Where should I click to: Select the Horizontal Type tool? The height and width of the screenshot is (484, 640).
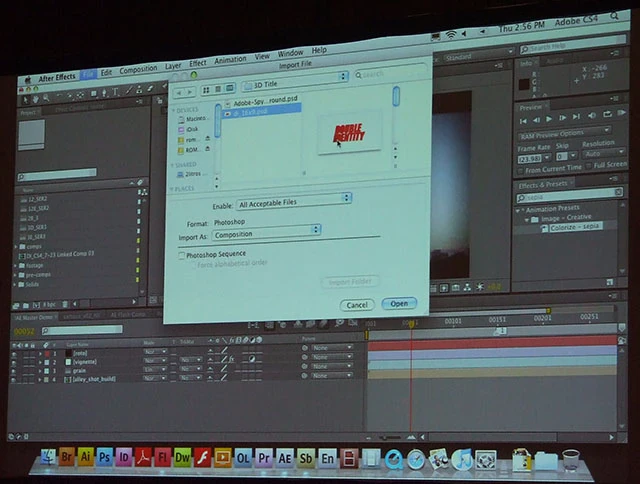point(116,92)
